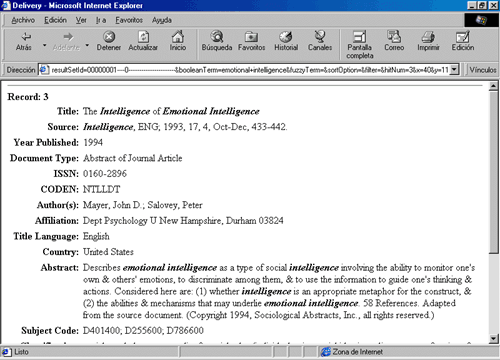Stop loading with Detener
The height and width of the screenshot is (360, 500).
click(109, 41)
